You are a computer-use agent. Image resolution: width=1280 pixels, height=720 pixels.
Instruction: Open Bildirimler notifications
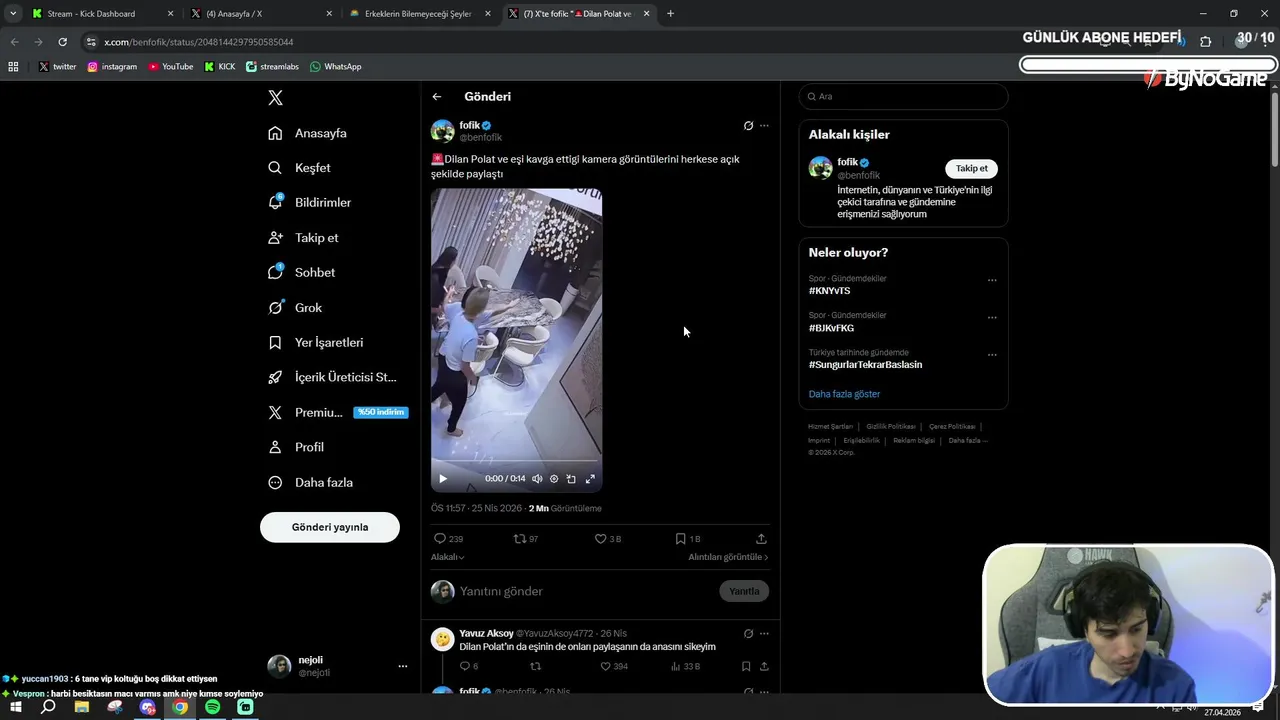[310, 202]
